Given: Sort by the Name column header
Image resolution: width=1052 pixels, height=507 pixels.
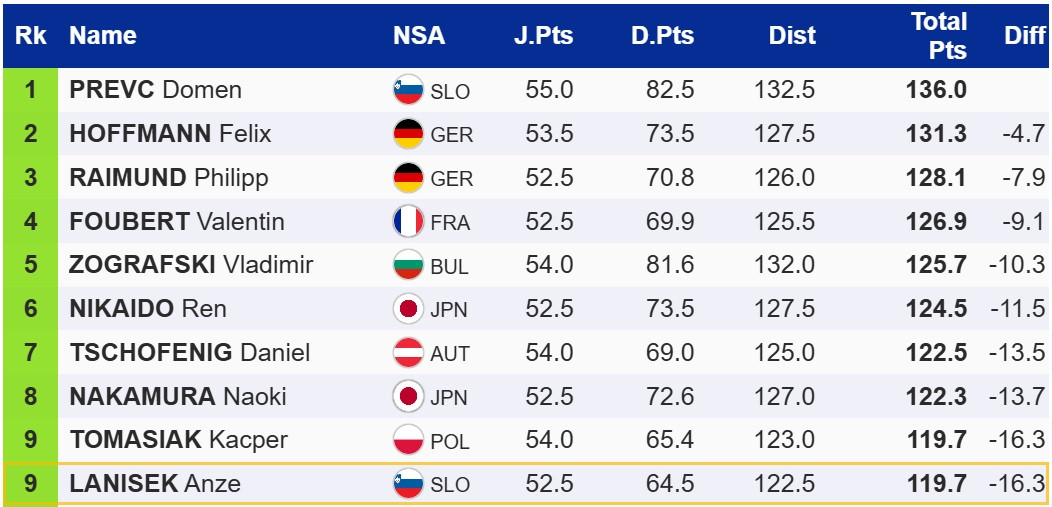Looking at the screenshot, I should 103,36.
